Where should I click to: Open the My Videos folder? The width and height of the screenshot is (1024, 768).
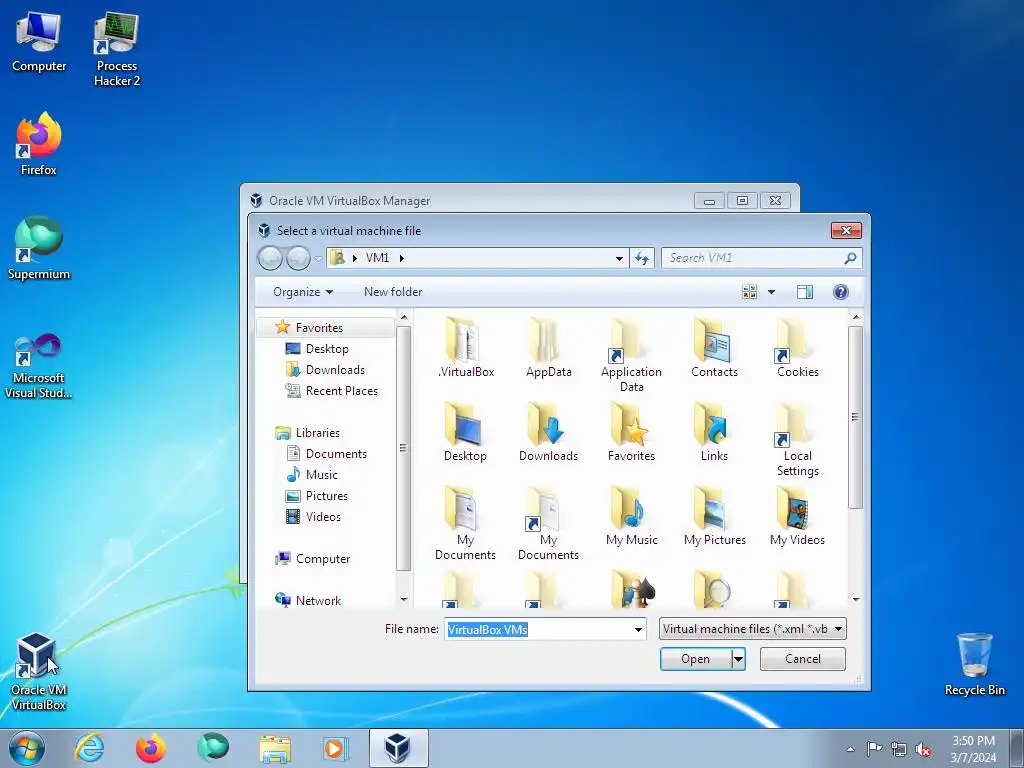tap(797, 517)
